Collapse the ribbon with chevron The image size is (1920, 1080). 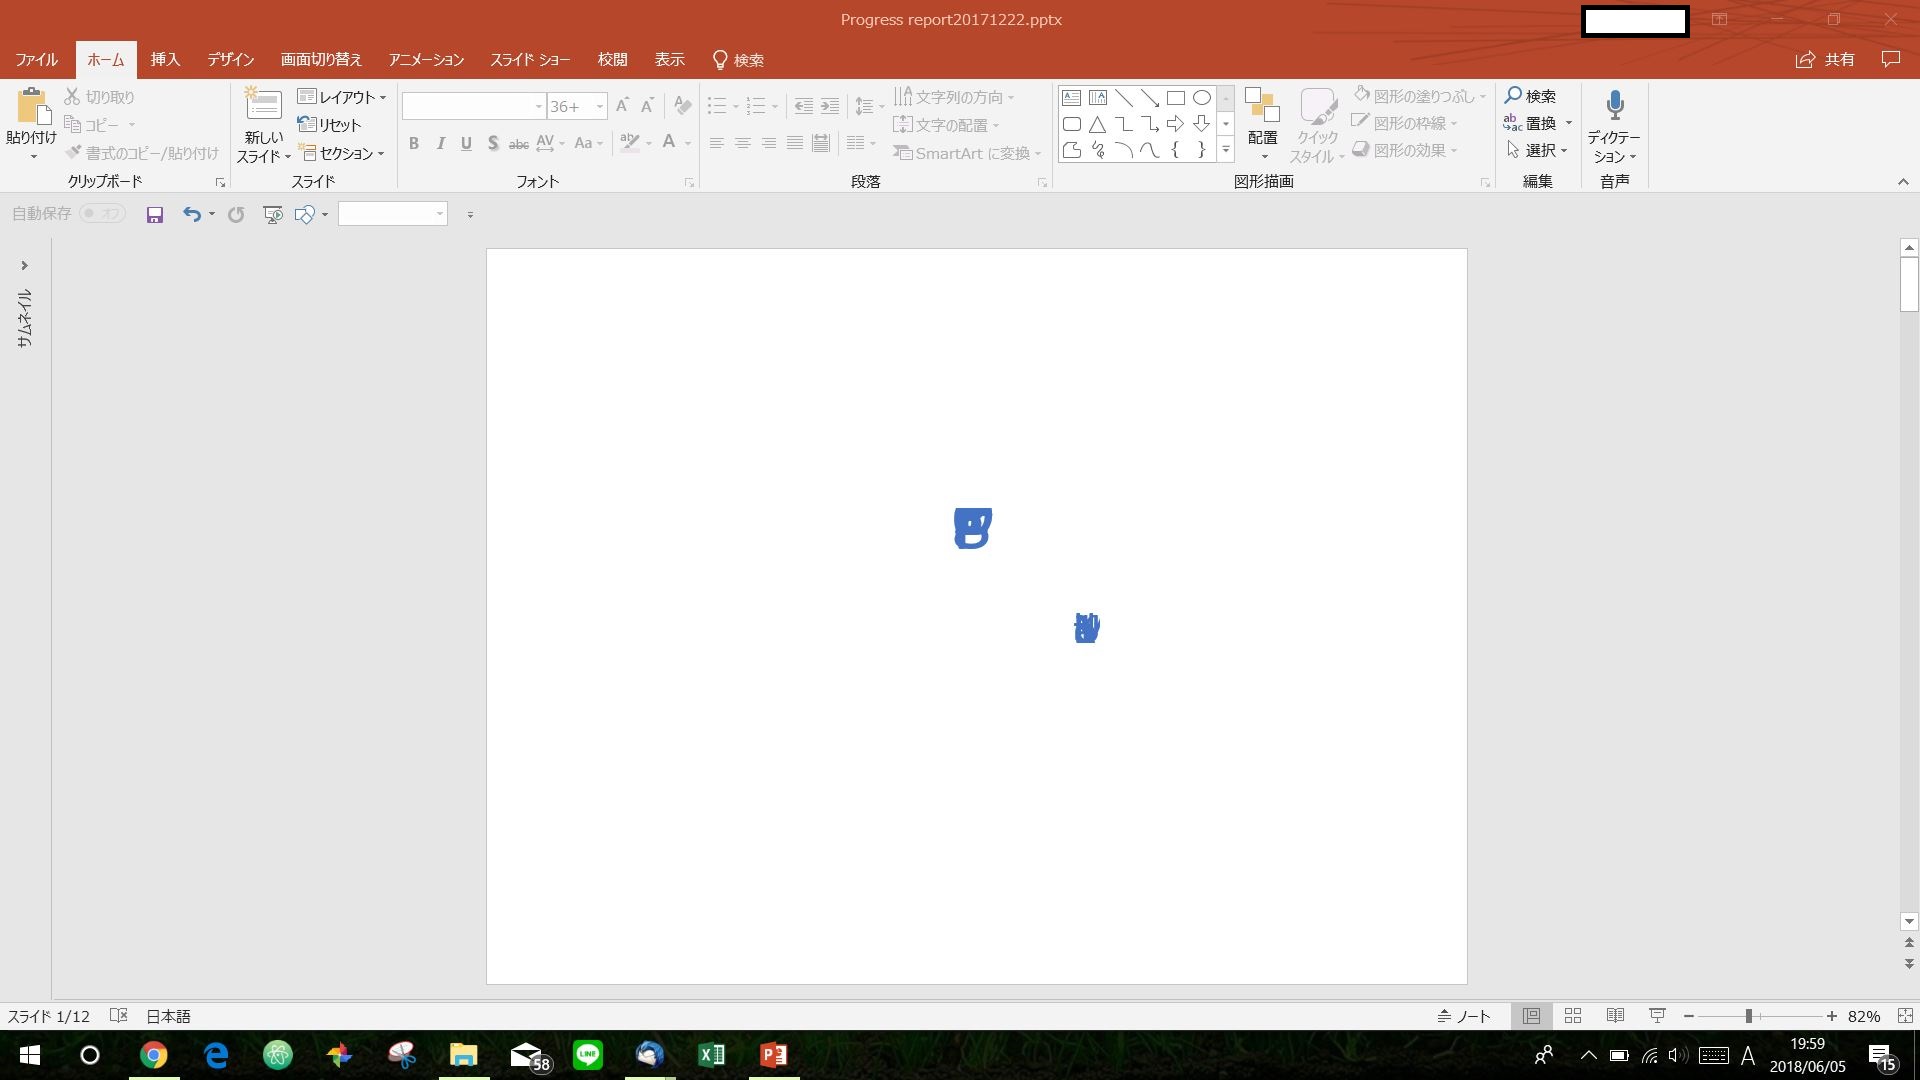coord(1903,182)
